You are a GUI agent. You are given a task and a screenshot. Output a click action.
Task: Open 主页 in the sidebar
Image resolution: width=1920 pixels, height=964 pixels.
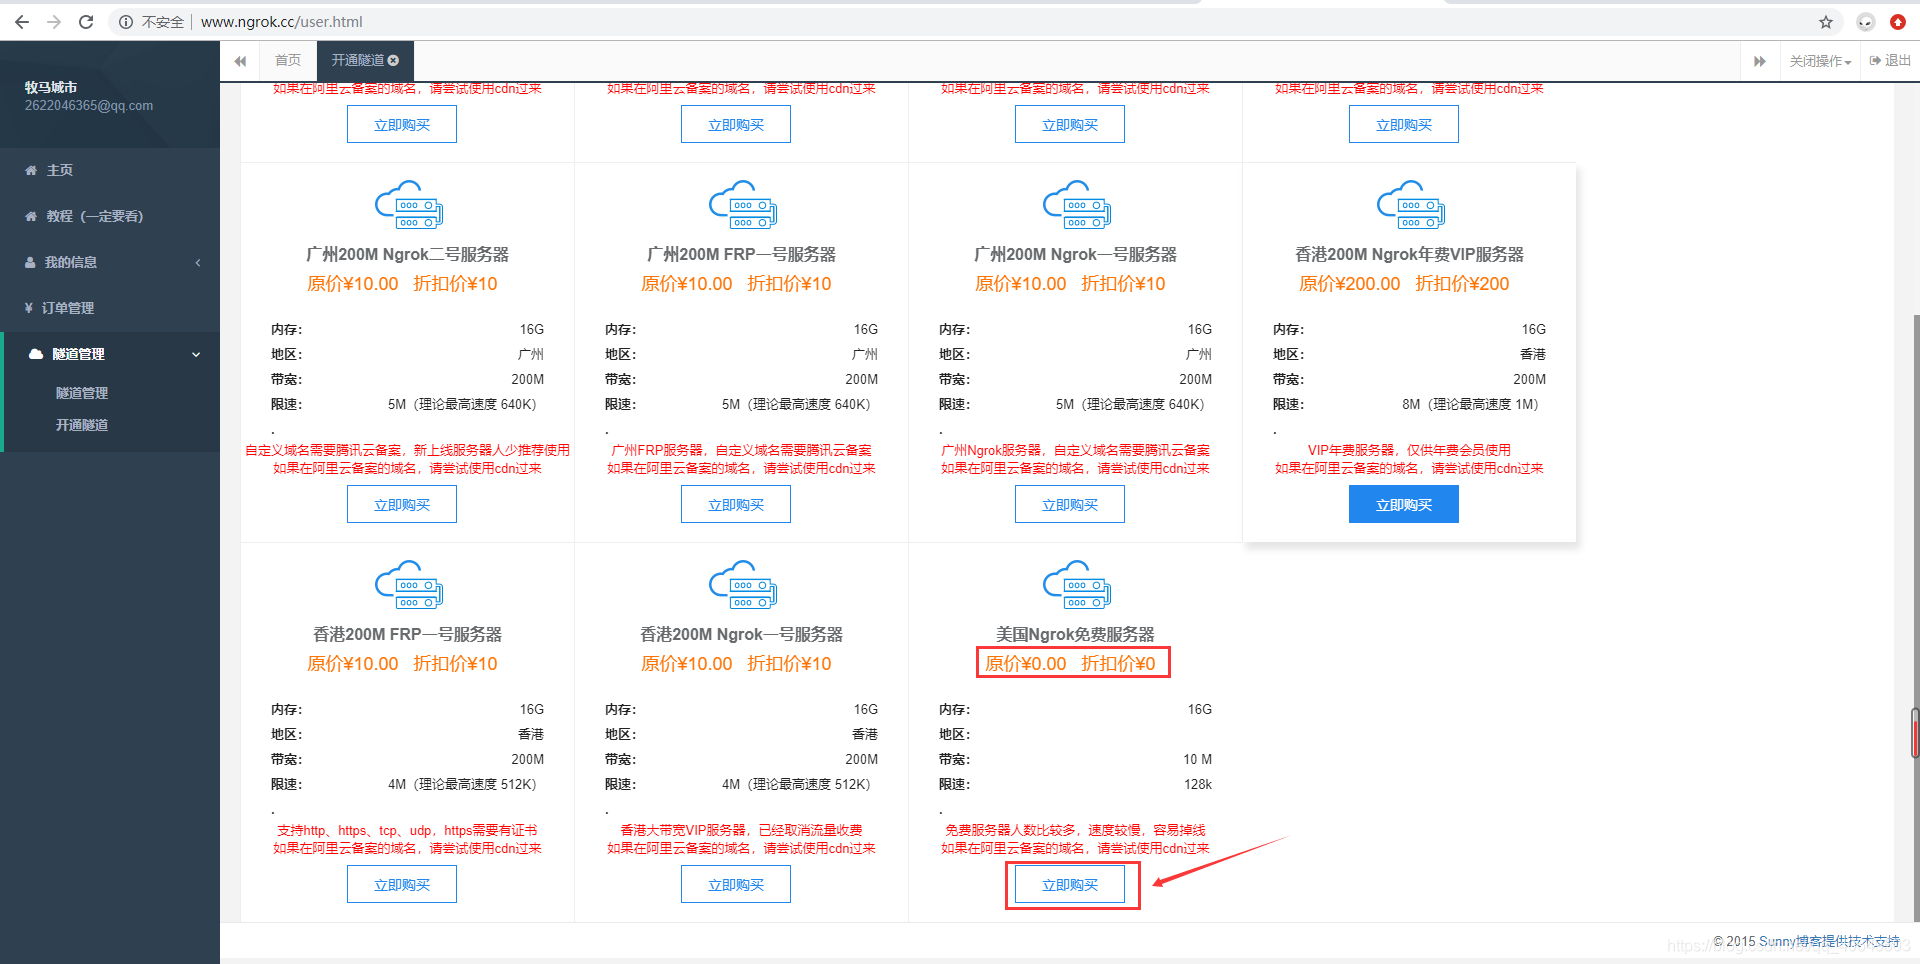(110, 170)
